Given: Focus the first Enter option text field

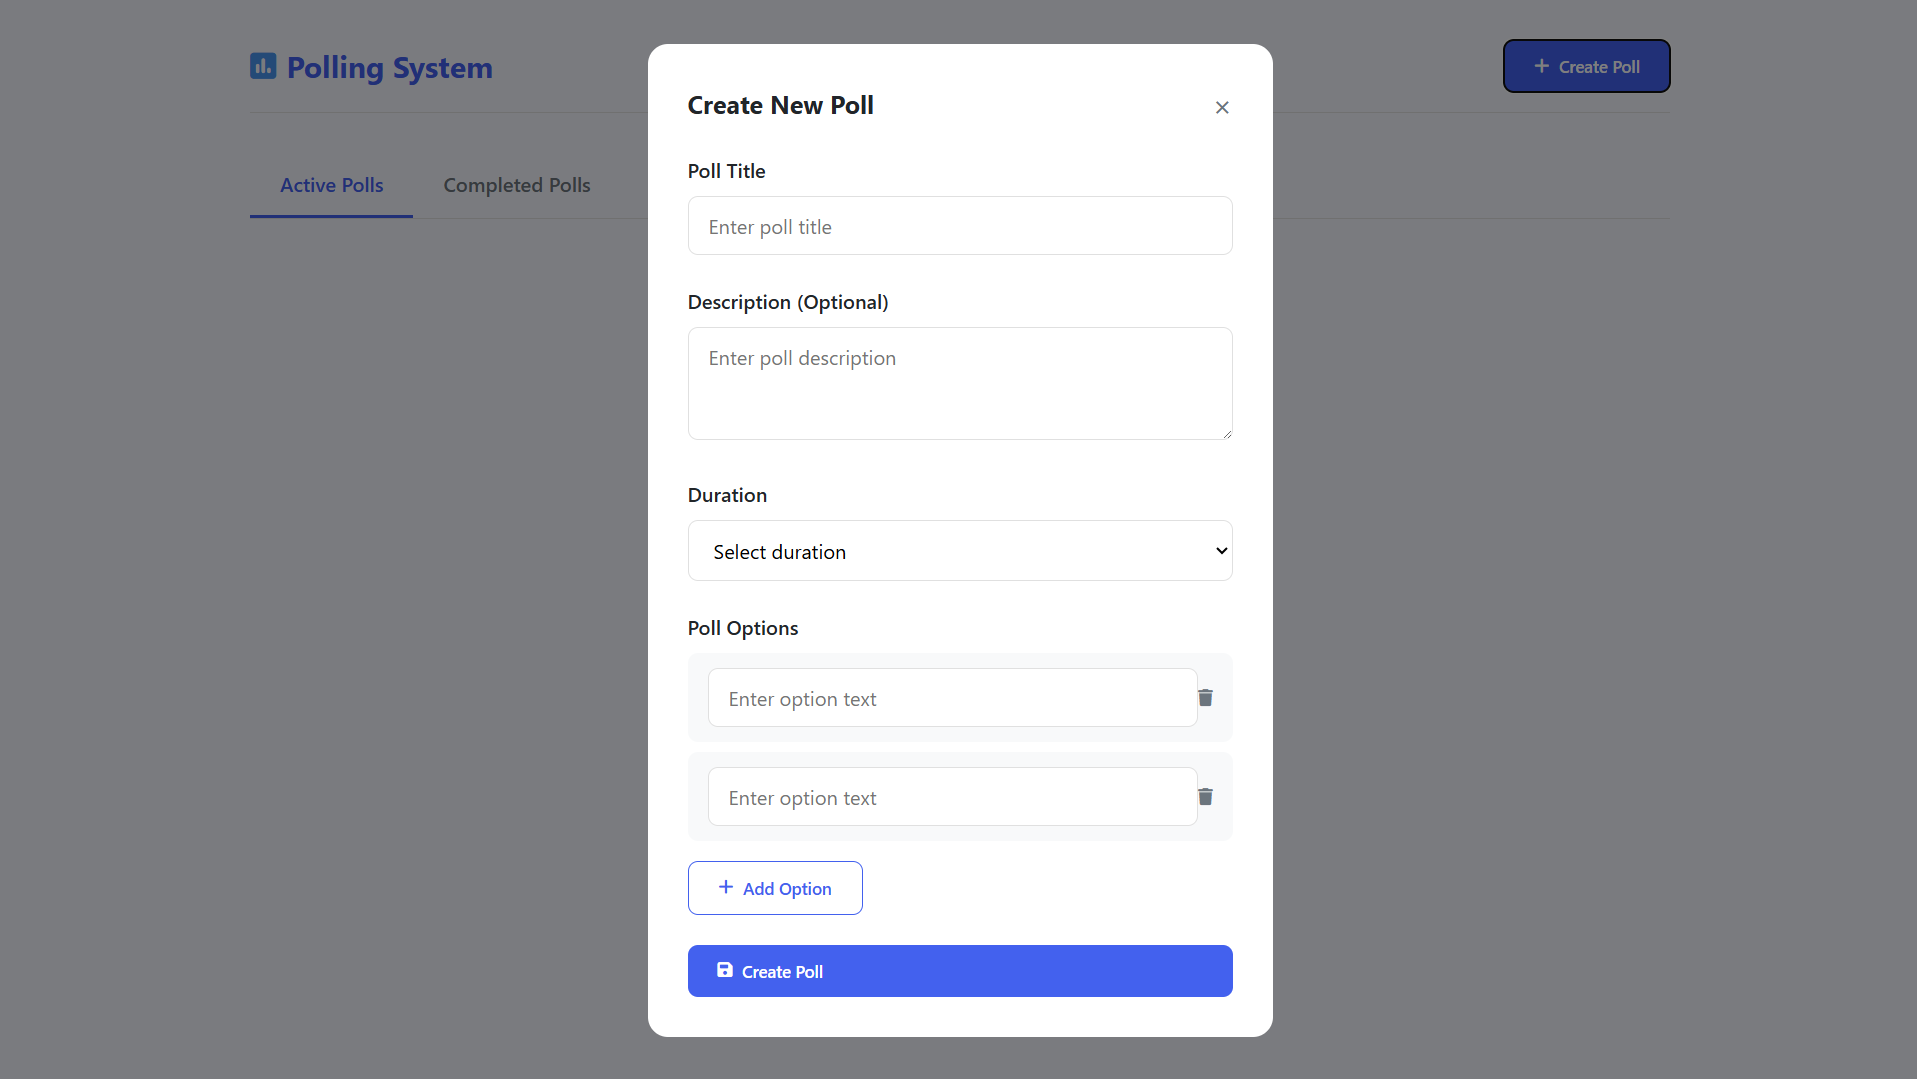Looking at the screenshot, I should 952,698.
